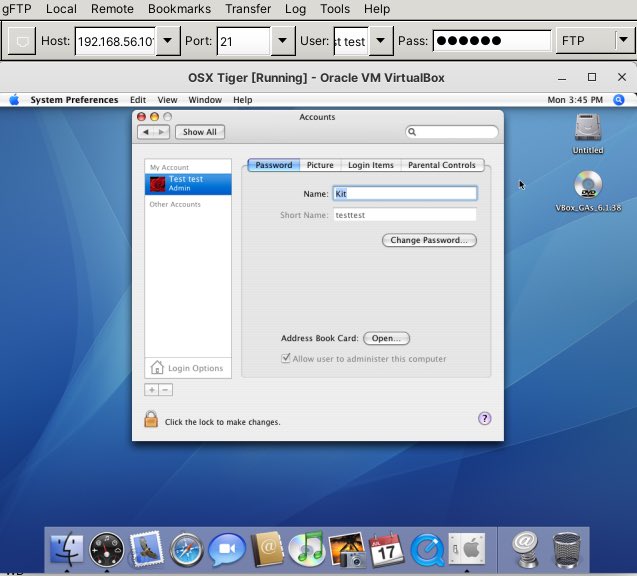Open the gFTP menu

17,9
